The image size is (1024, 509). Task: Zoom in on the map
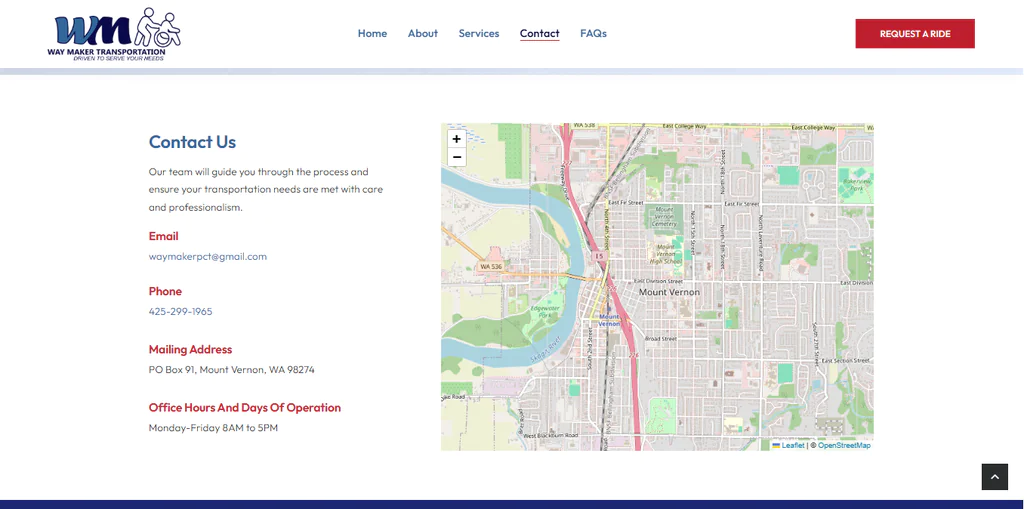tap(456, 139)
